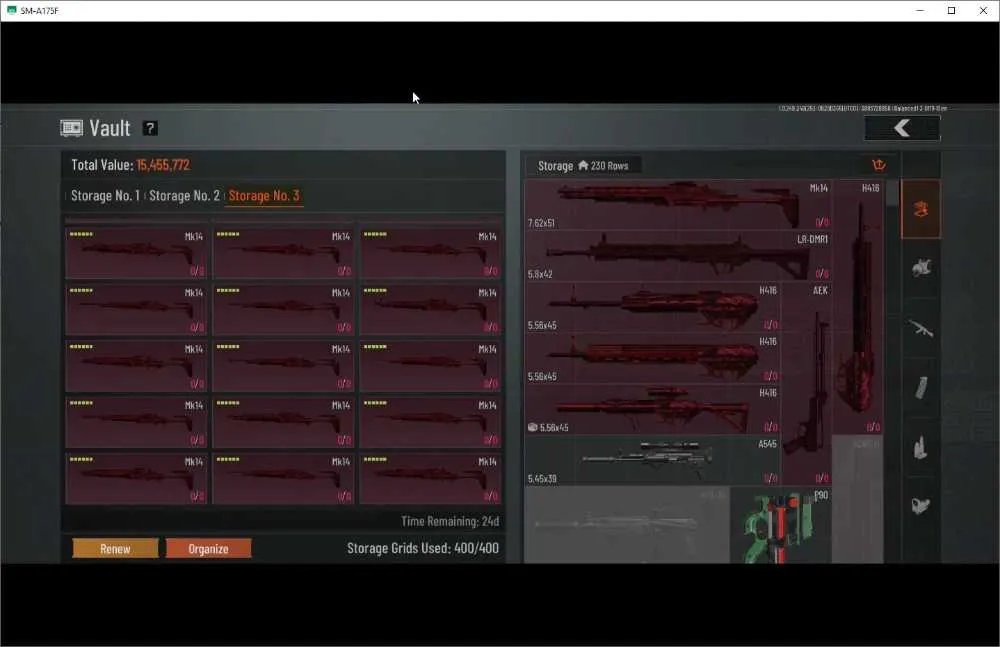The height and width of the screenshot is (647, 1000).
Task: Filter storage by the rifle category icon
Action: 921,328
